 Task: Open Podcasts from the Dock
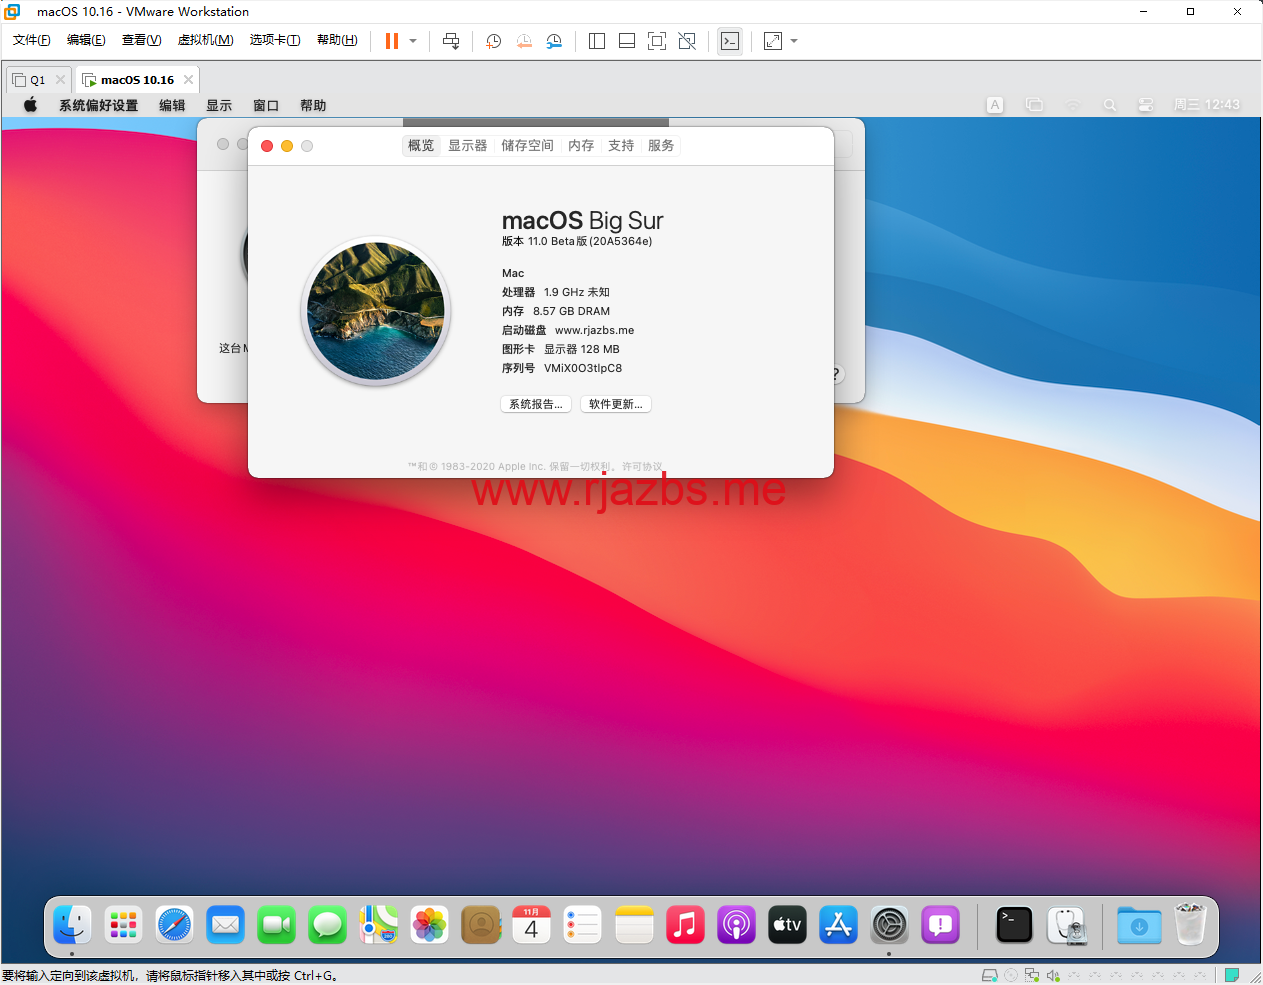pyautogui.click(x=736, y=925)
